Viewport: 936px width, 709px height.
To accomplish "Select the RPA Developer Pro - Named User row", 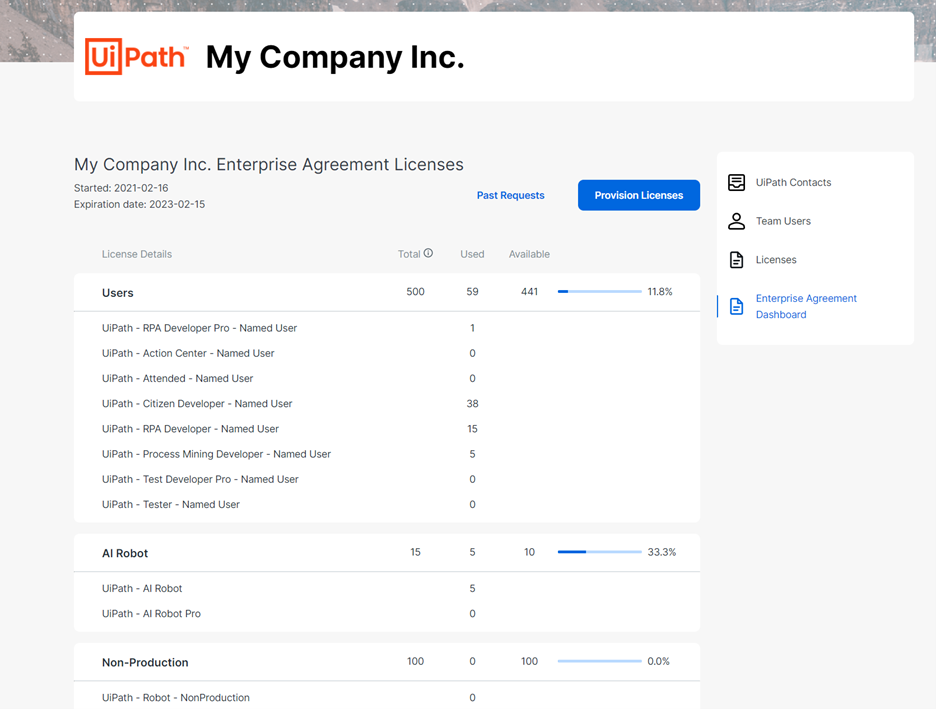I will click(x=387, y=328).
